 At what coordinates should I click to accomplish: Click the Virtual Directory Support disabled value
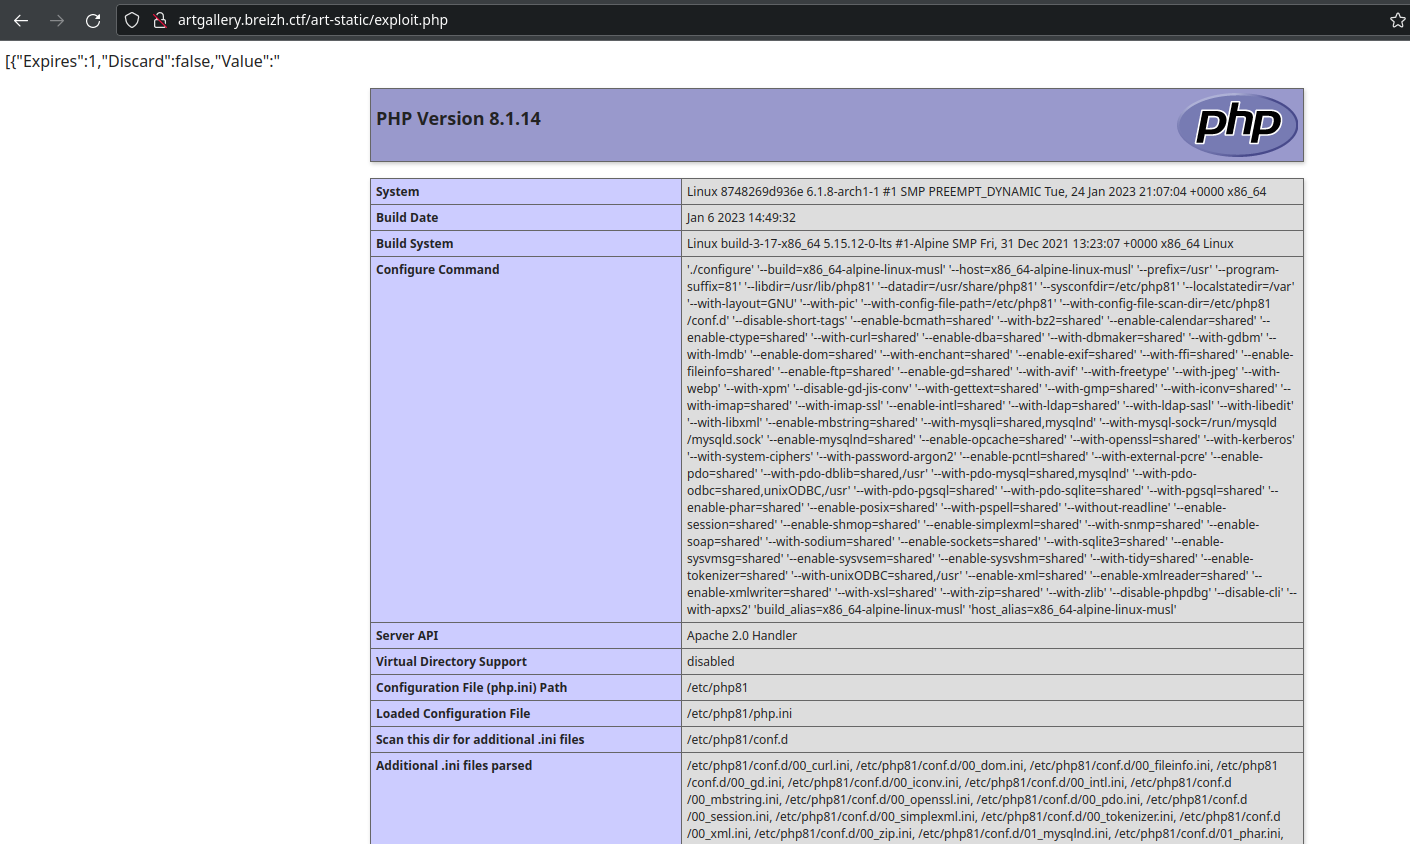click(710, 661)
